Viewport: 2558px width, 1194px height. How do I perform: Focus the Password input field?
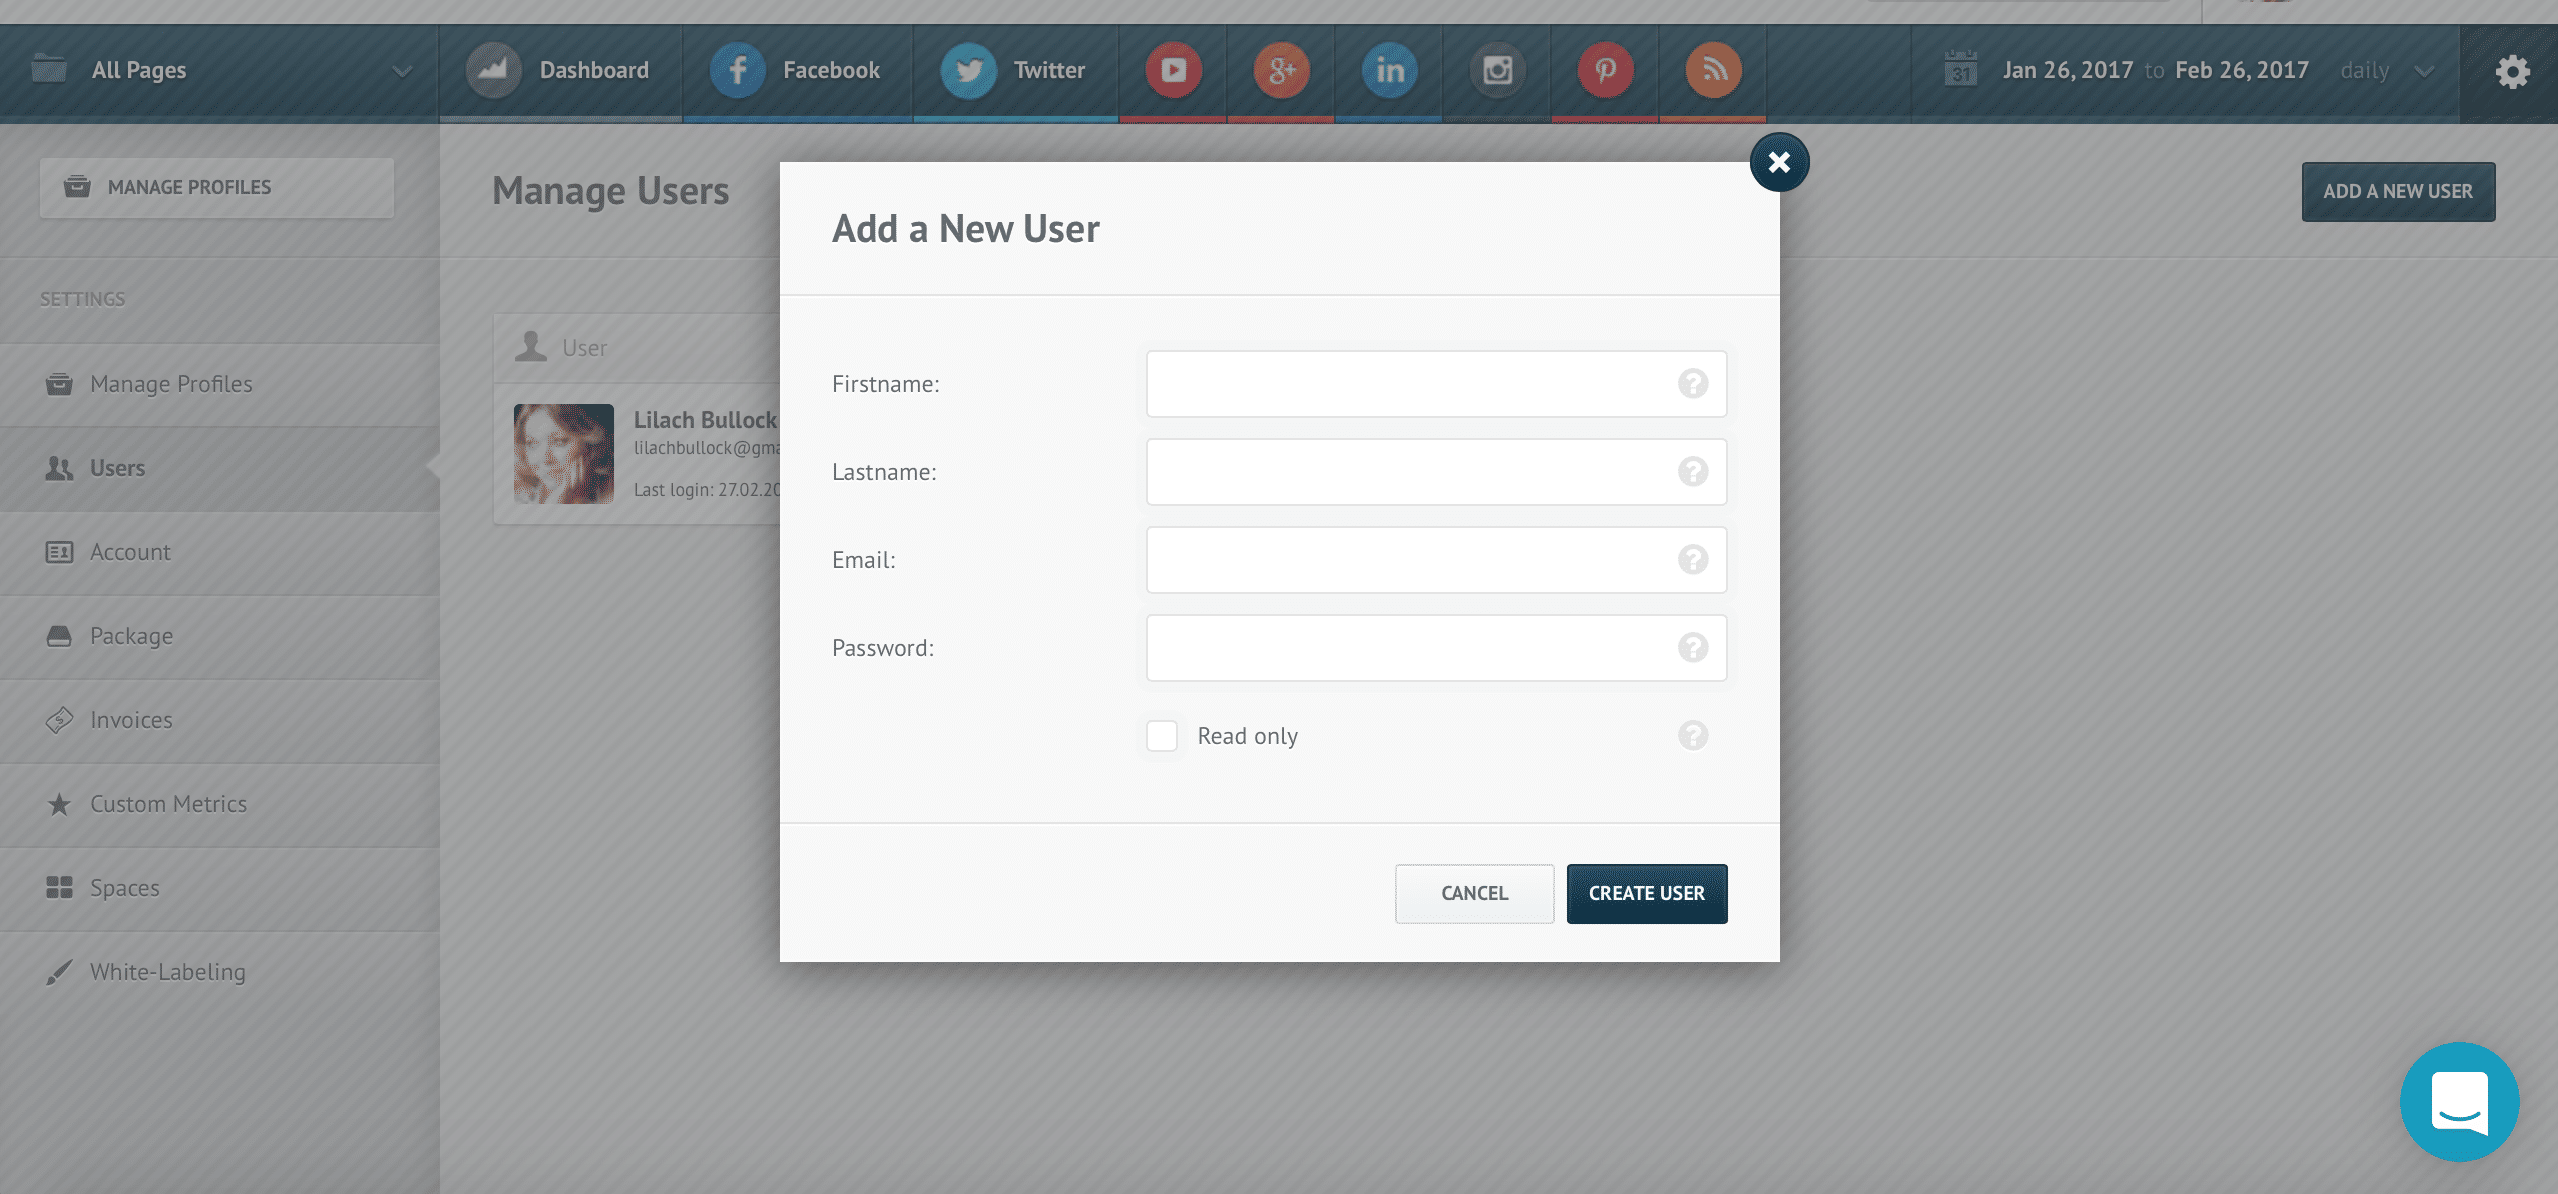[1436, 648]
